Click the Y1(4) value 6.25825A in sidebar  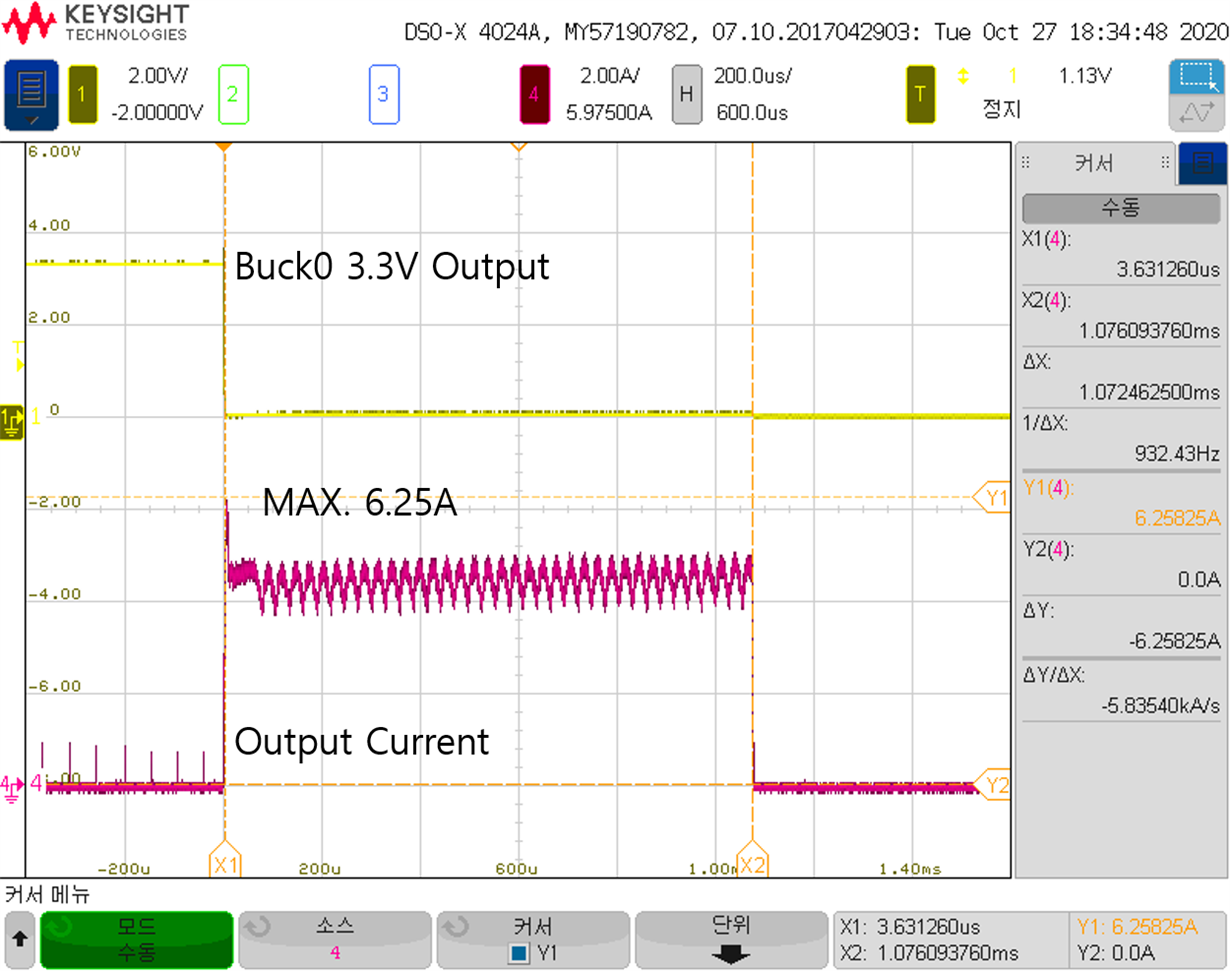[x=1175, y=518]
